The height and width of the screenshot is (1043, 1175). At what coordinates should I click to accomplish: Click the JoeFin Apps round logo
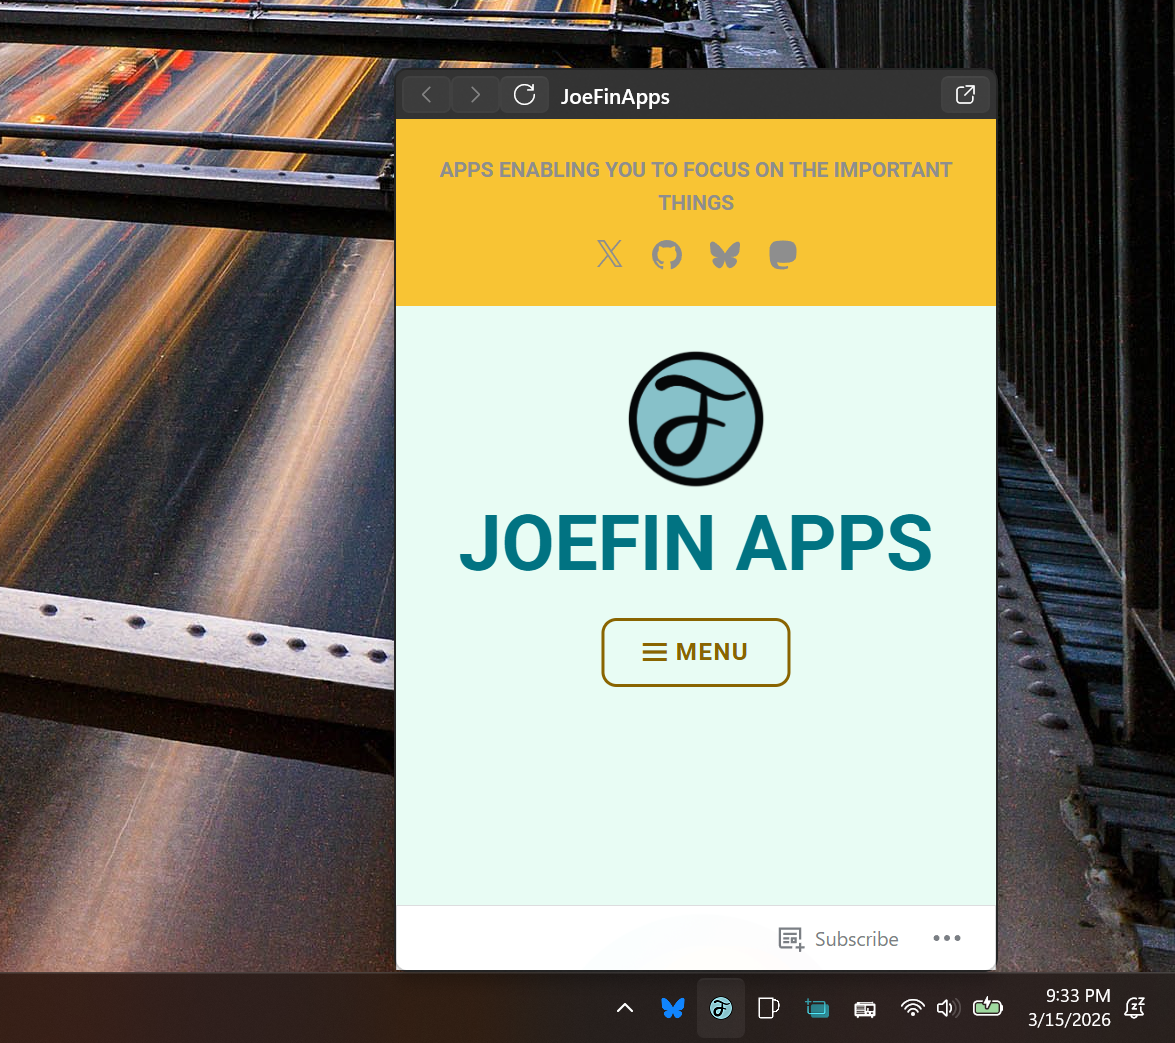coord(696,419)
